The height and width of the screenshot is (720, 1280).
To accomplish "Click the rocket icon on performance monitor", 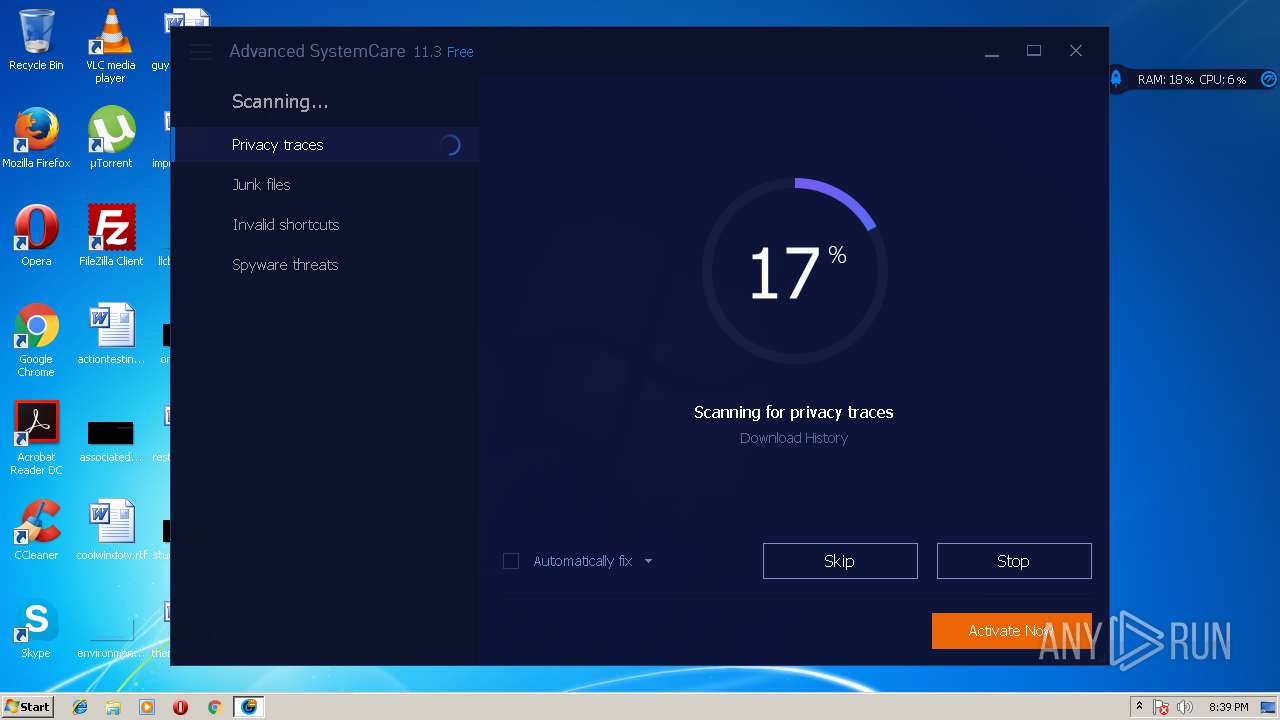I will tap(1117, 78).
